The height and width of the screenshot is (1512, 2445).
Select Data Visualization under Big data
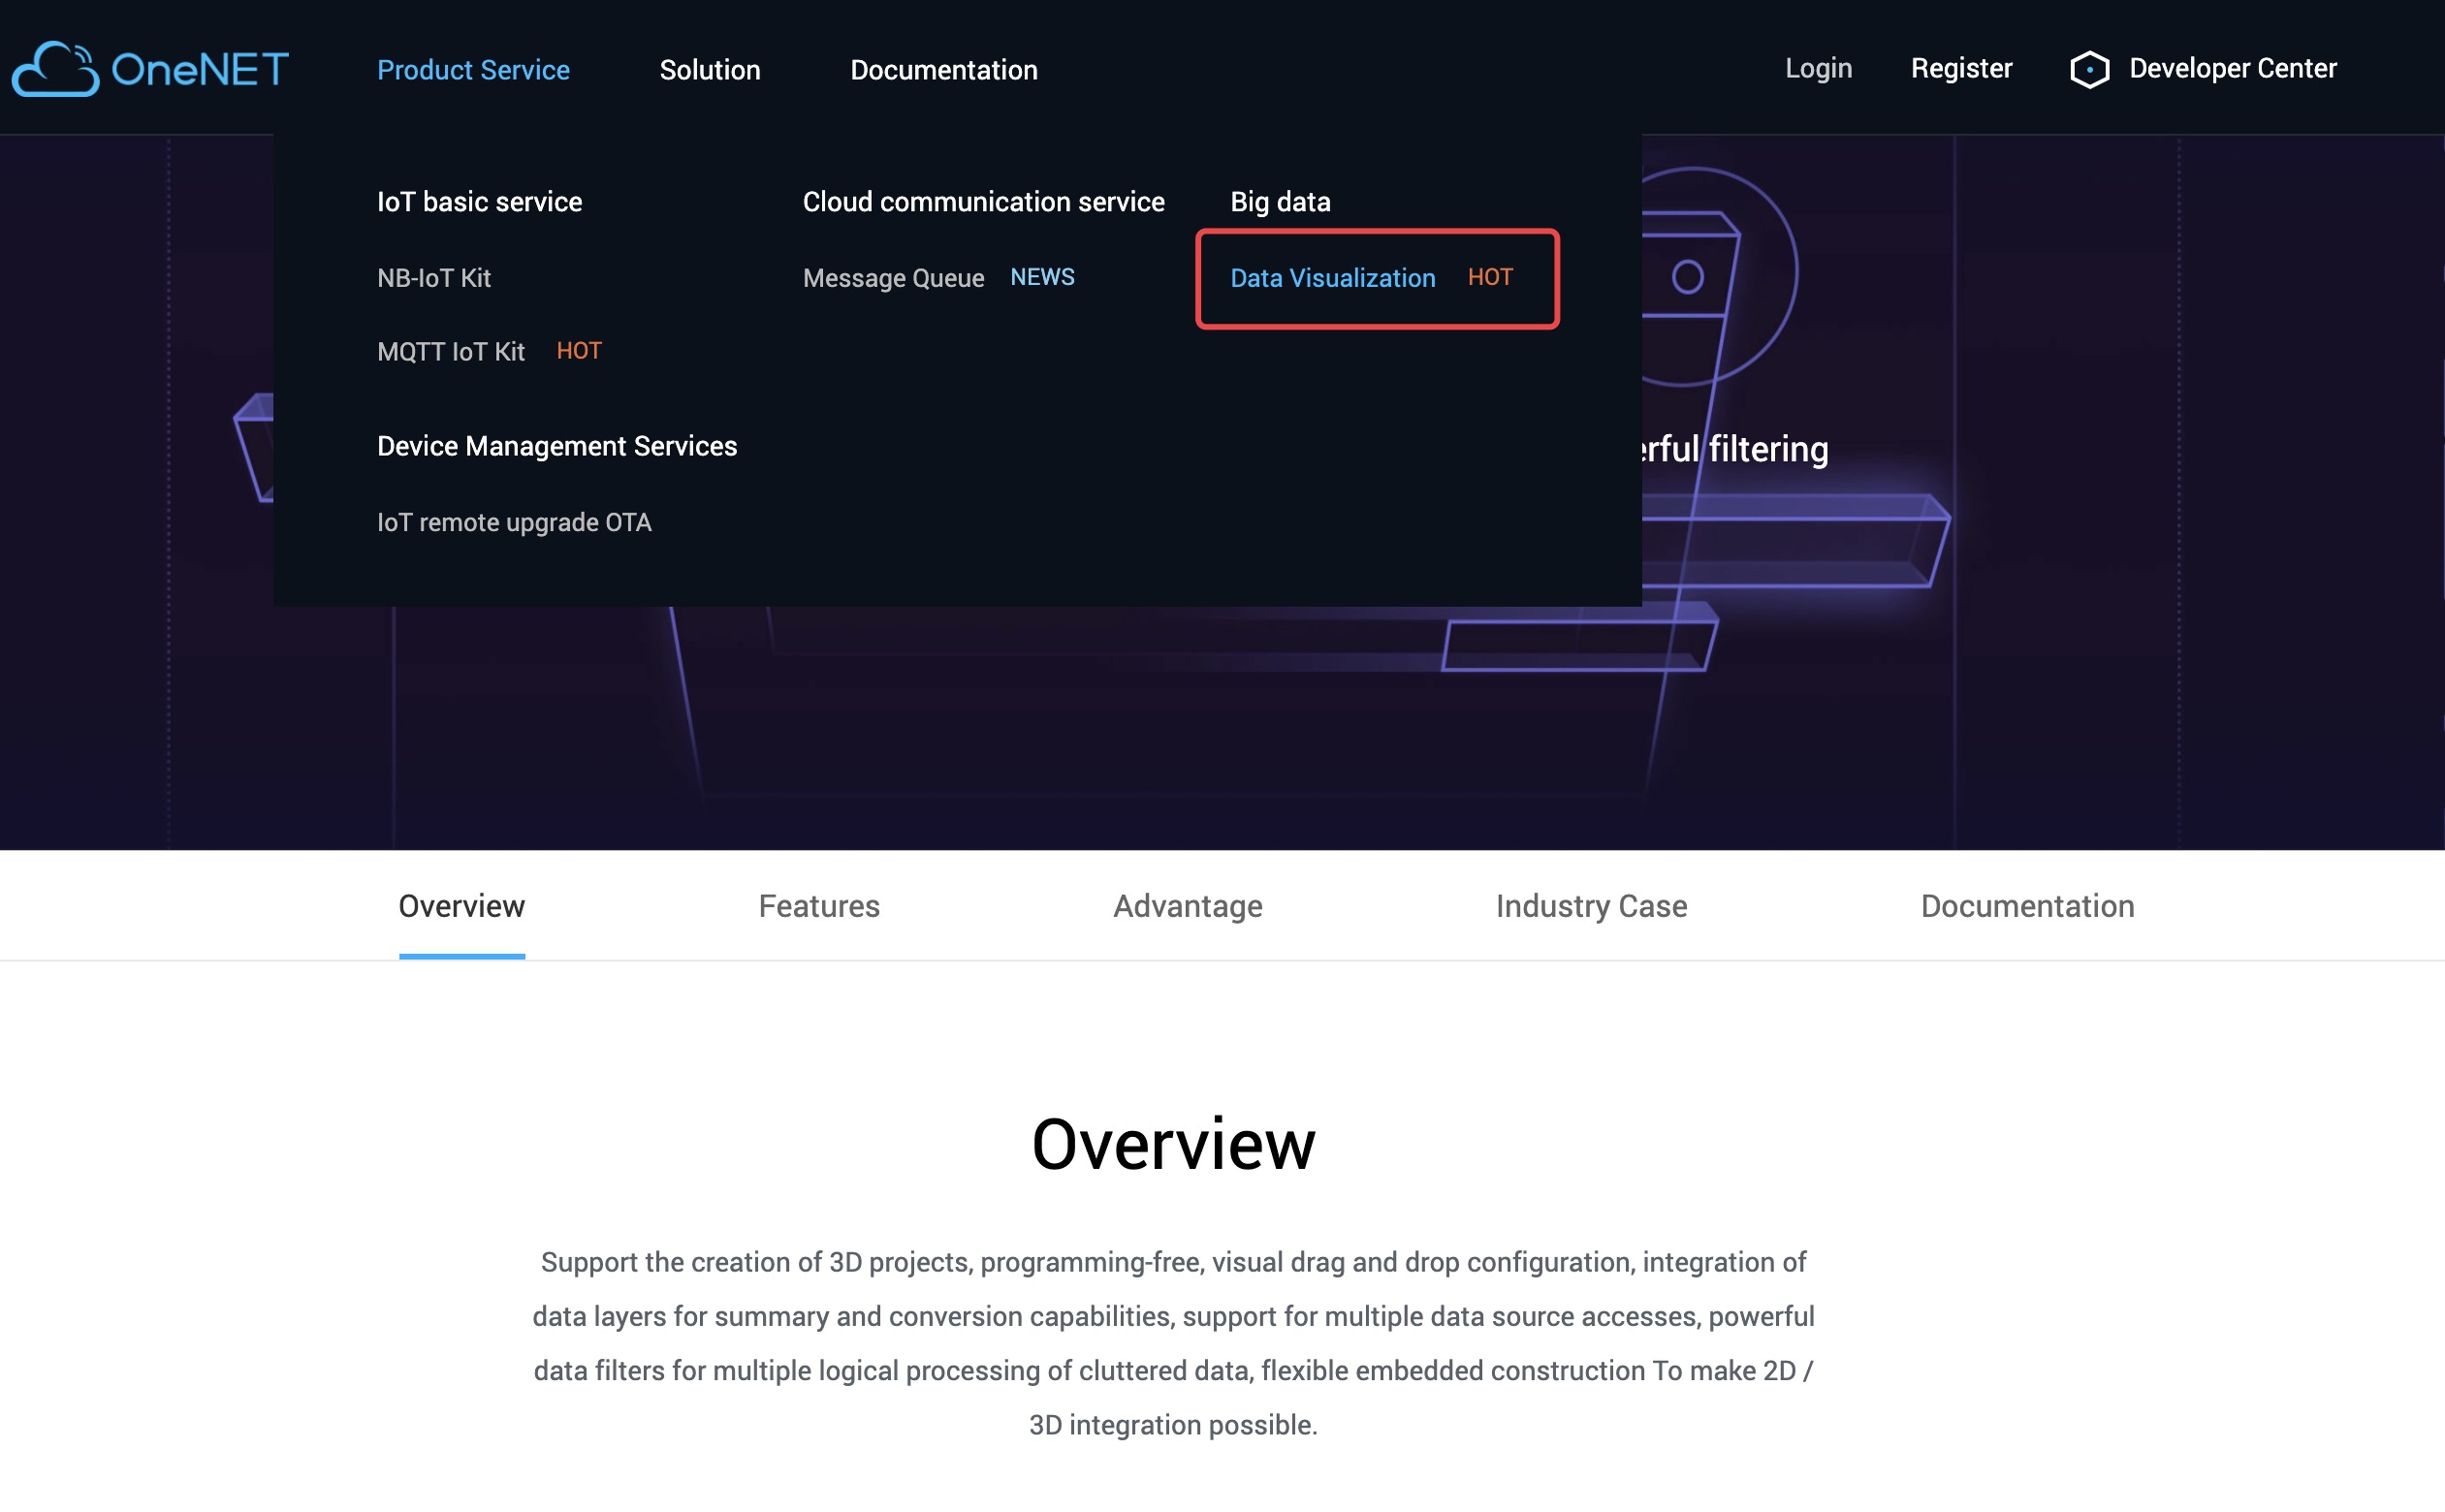1332,277
